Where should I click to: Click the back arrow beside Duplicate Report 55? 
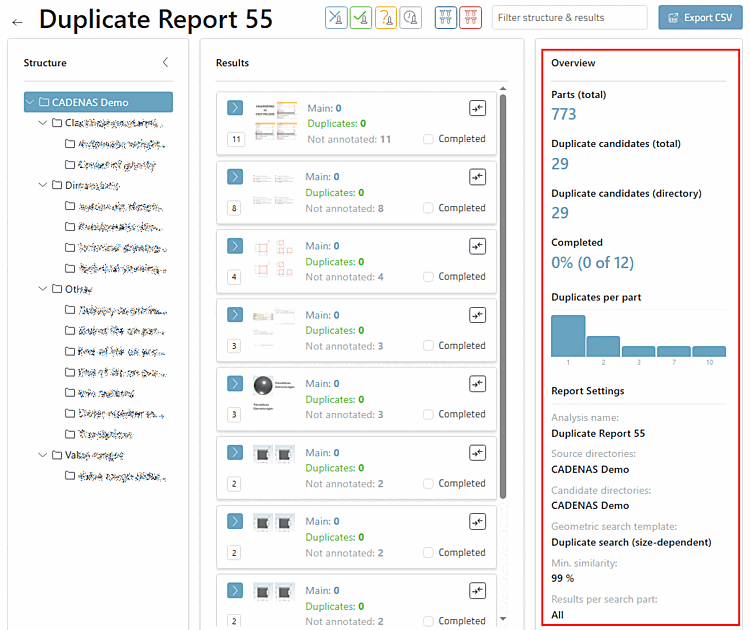[17, 22]
